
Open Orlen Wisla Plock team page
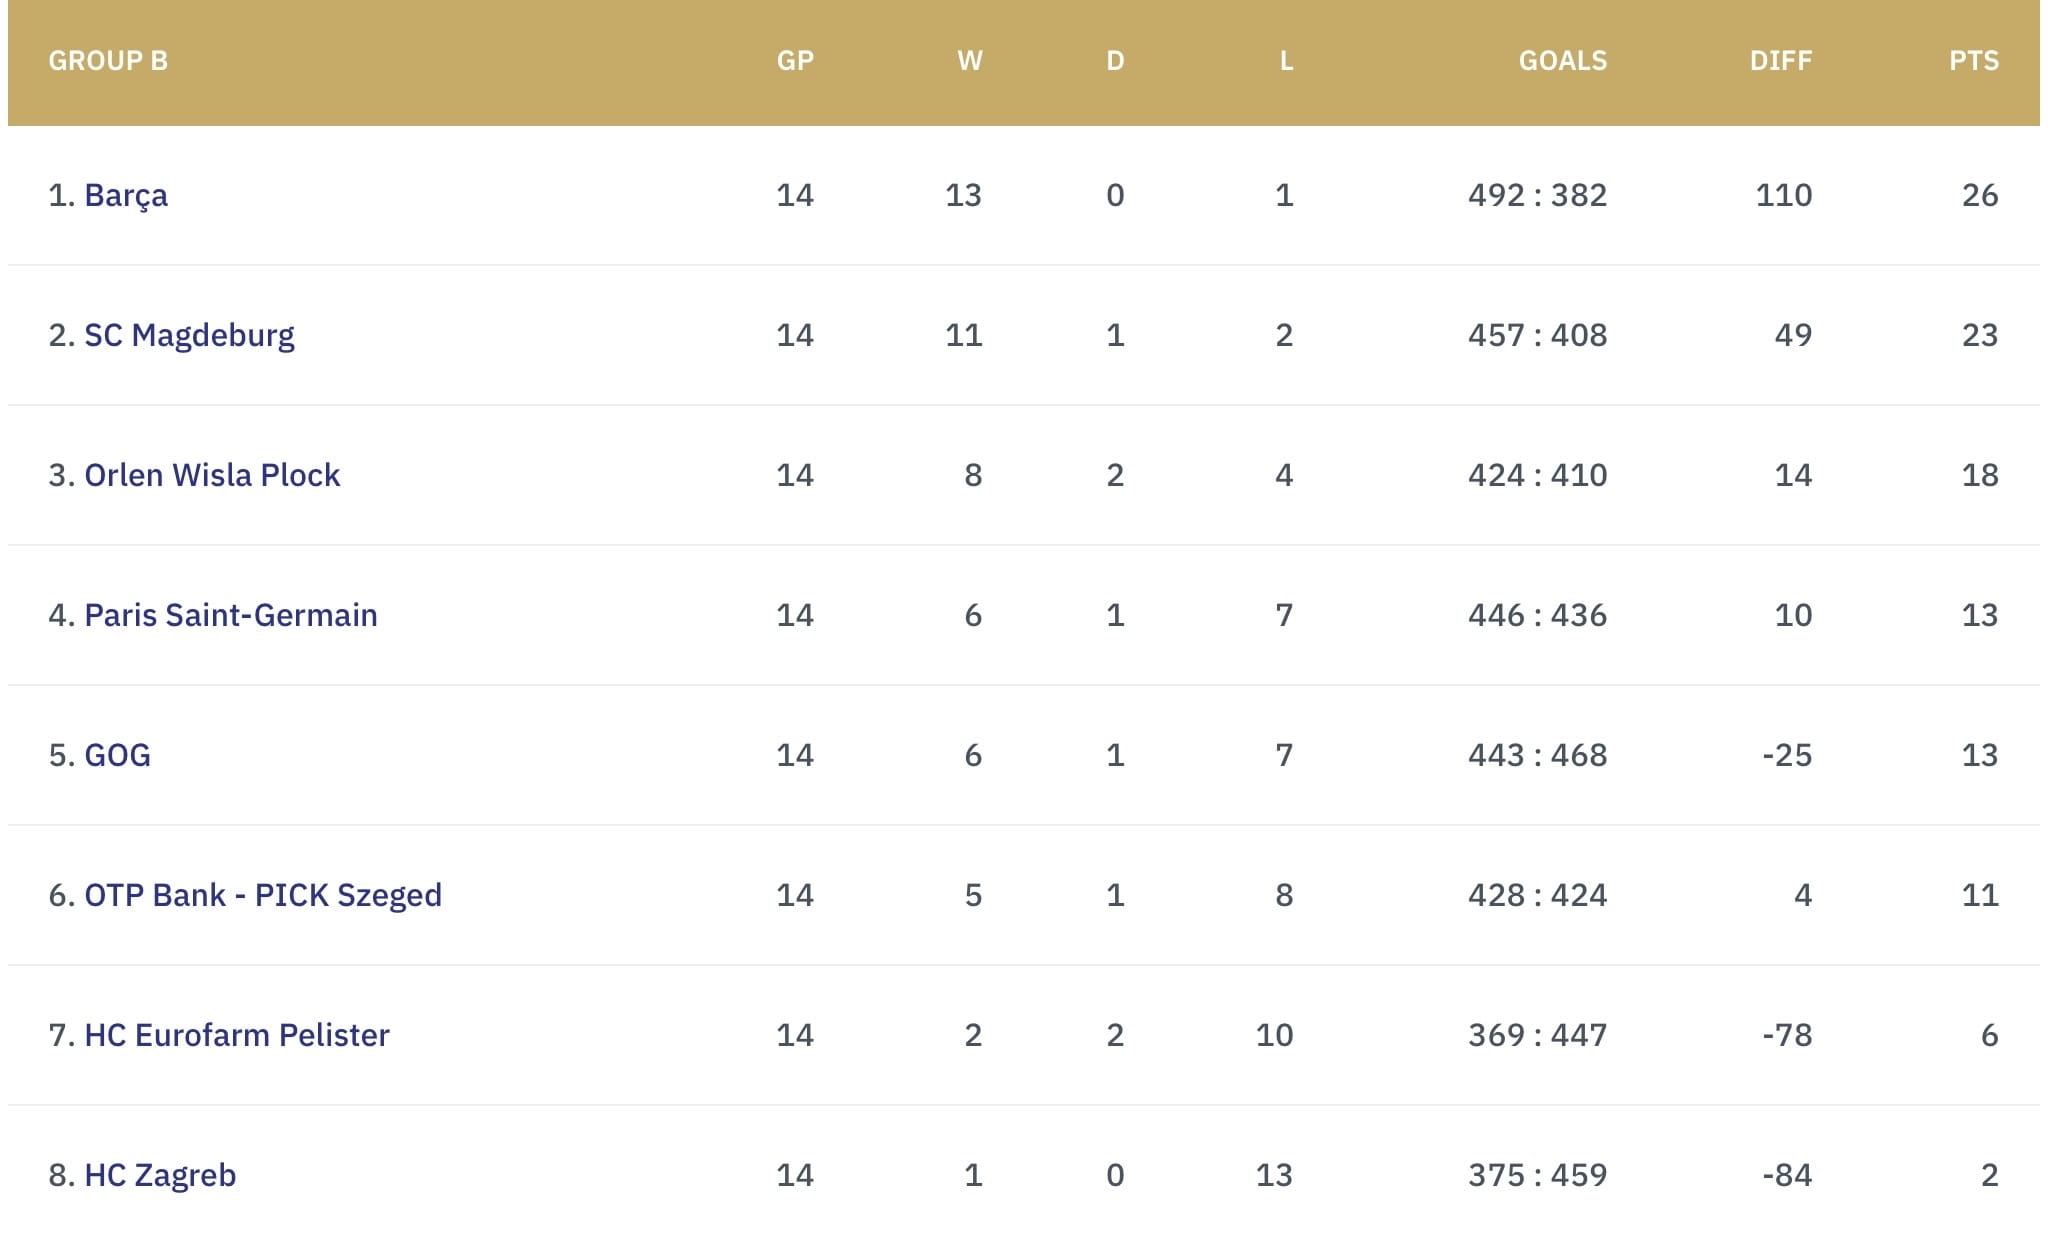coord(212,475)
